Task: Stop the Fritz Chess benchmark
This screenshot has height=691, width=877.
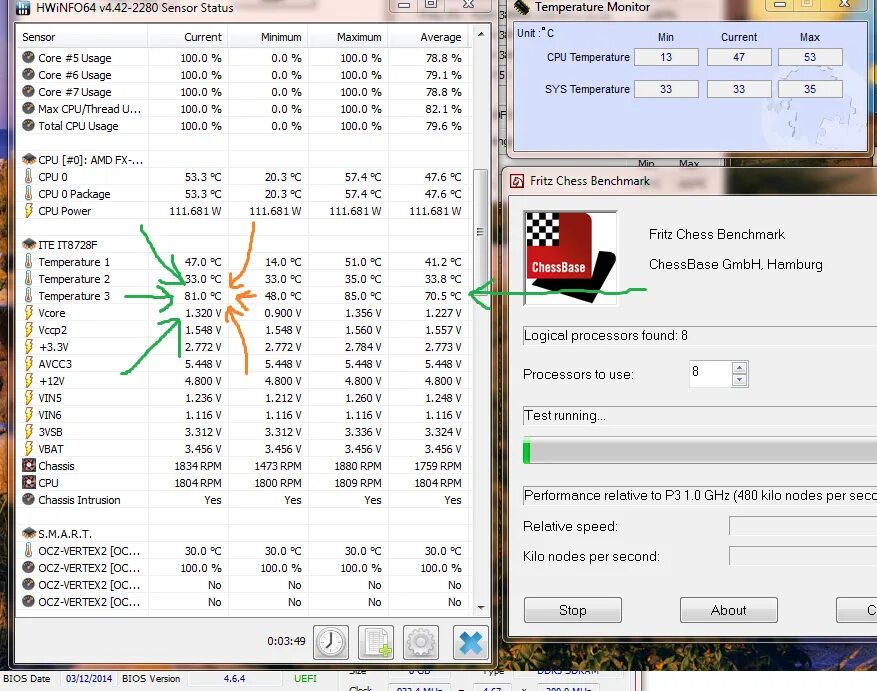Action: click(x=573, y=610)
